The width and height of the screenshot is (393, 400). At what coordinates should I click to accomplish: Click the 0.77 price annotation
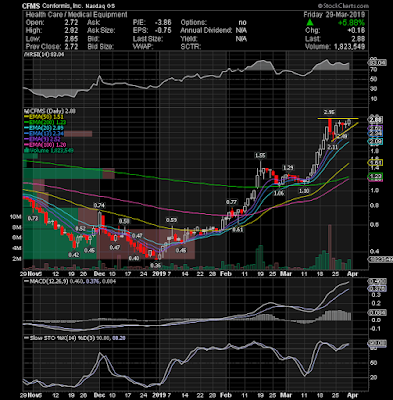pyautogui.click(x=231, y=202)
